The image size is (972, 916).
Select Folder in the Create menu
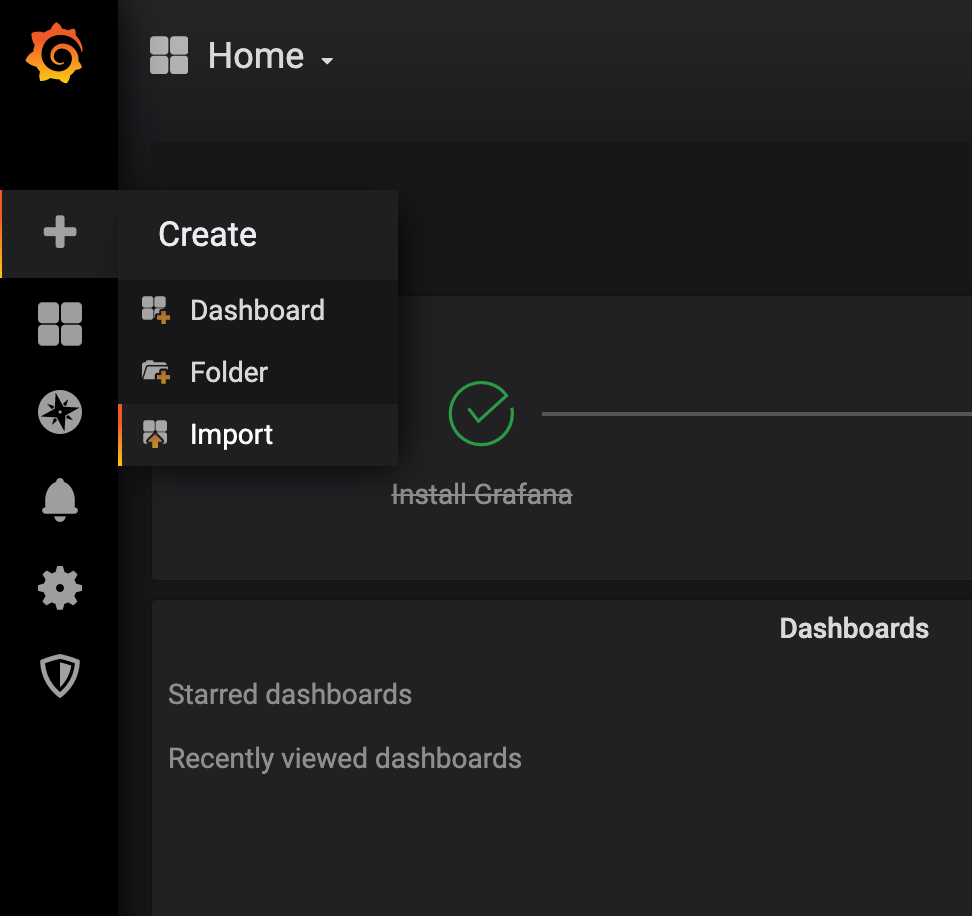click(x=229, y=373)
